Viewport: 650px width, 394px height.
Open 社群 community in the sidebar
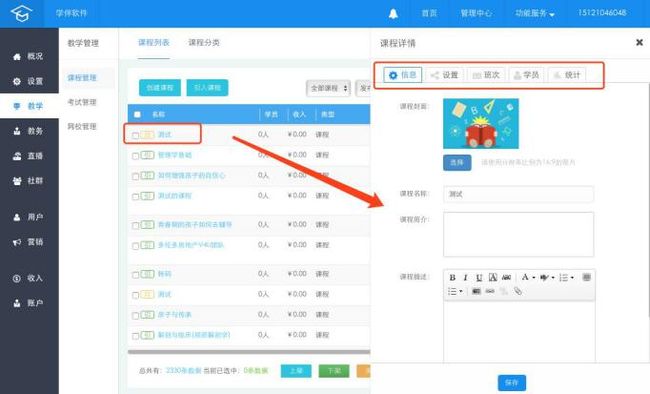[x=28, y=181]
